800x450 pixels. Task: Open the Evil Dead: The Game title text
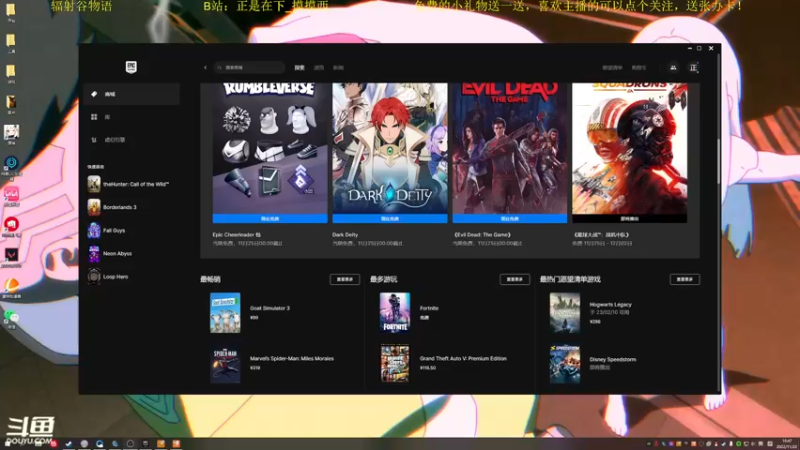pos(482,235)
